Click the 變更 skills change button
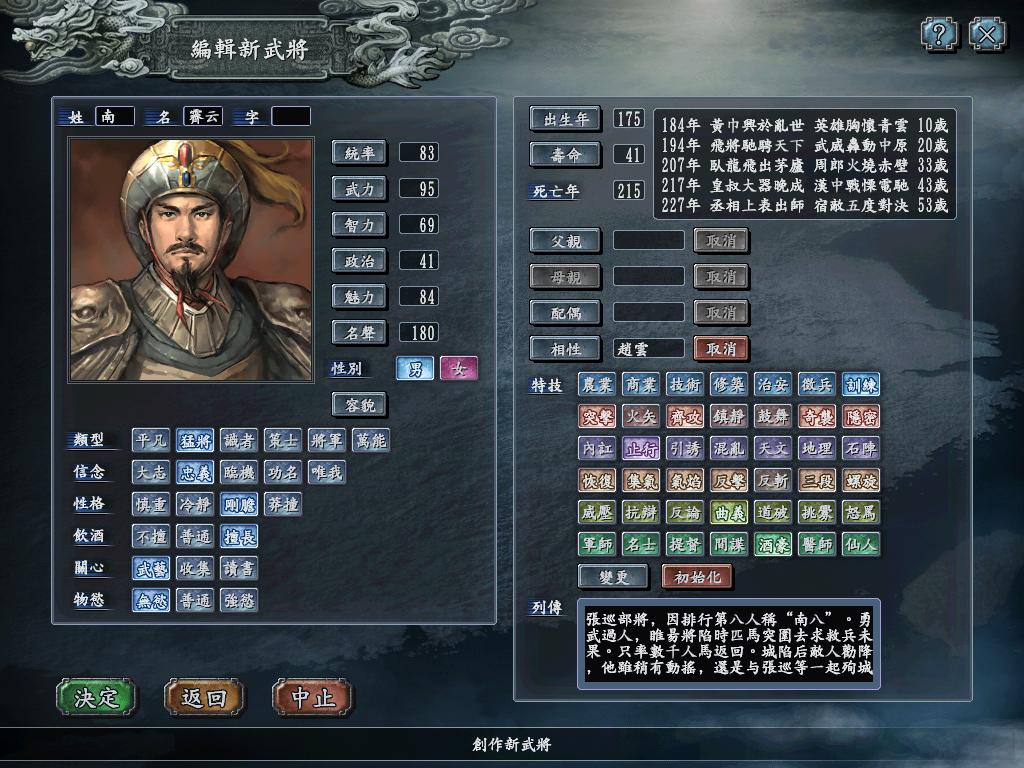 [613, 577]
